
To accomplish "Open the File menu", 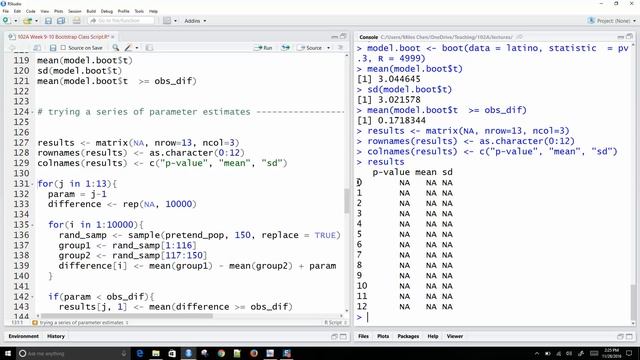I will point(6,11).
